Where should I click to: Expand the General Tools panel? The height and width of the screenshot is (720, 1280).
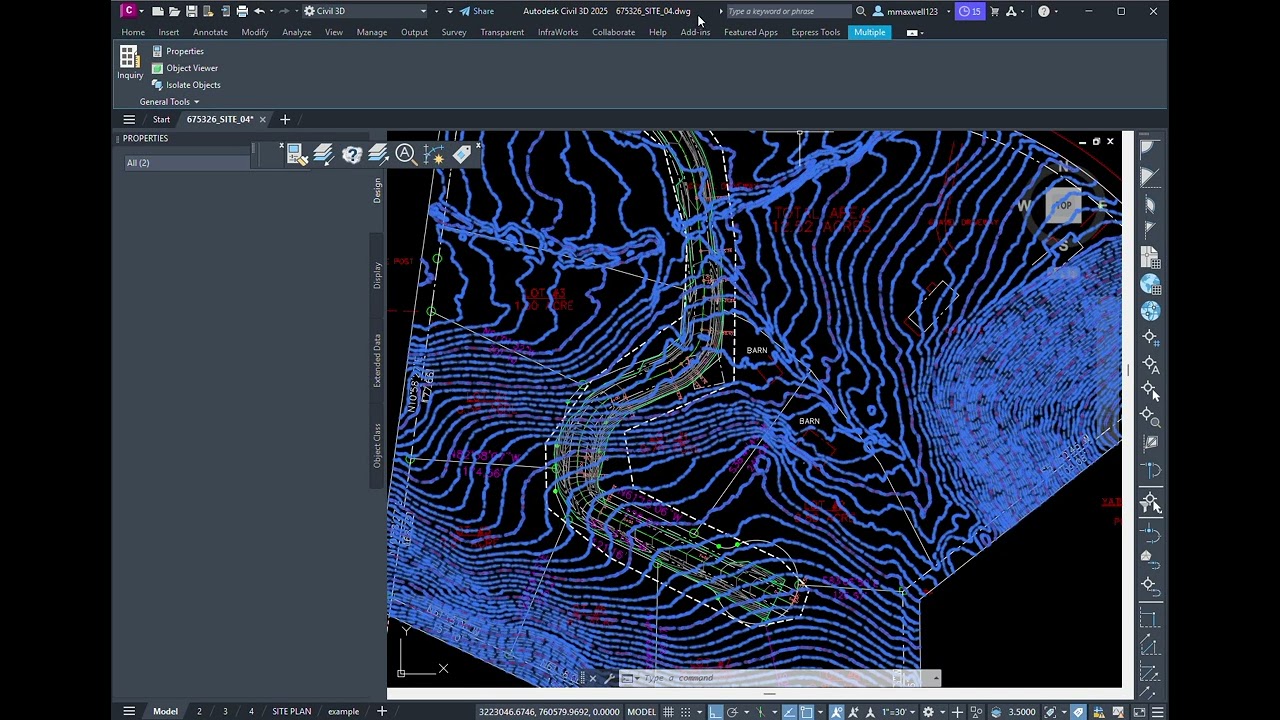(x=169, y=102)
